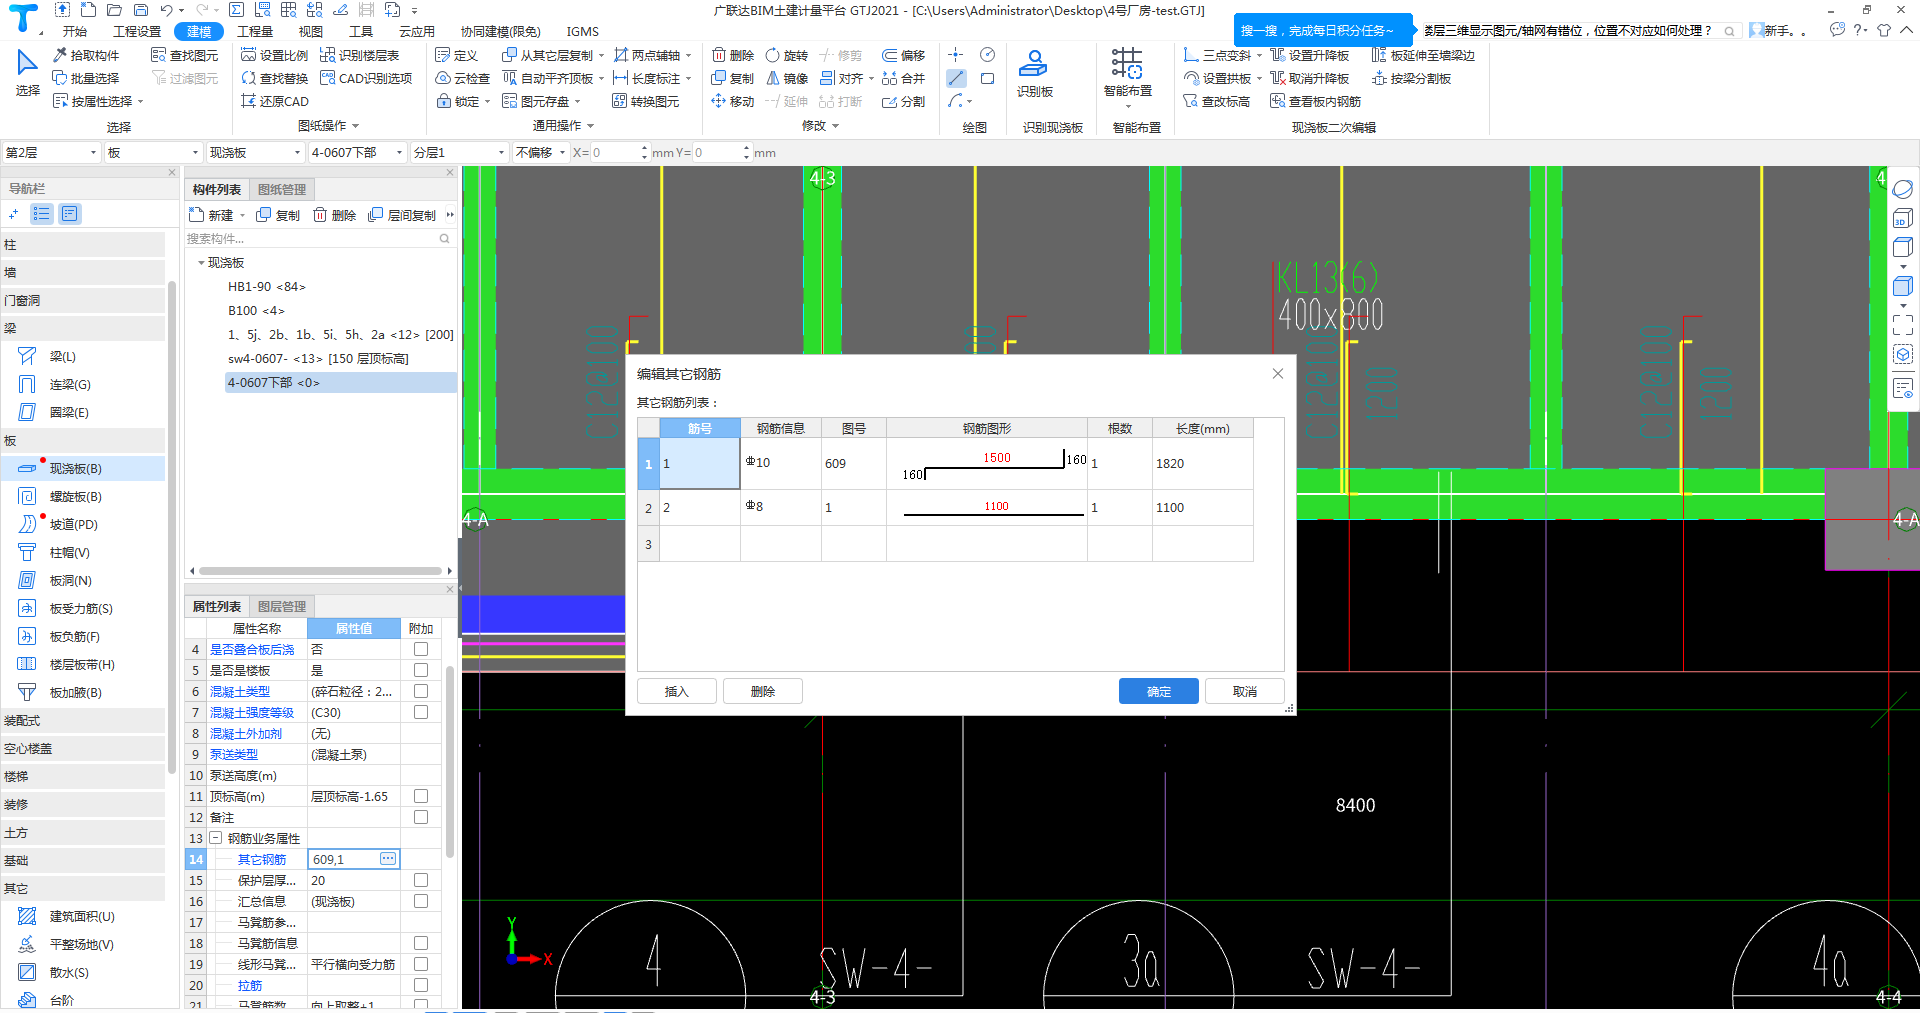
Task: Select the 旋转 rotate tool
Action: [787, 55]
